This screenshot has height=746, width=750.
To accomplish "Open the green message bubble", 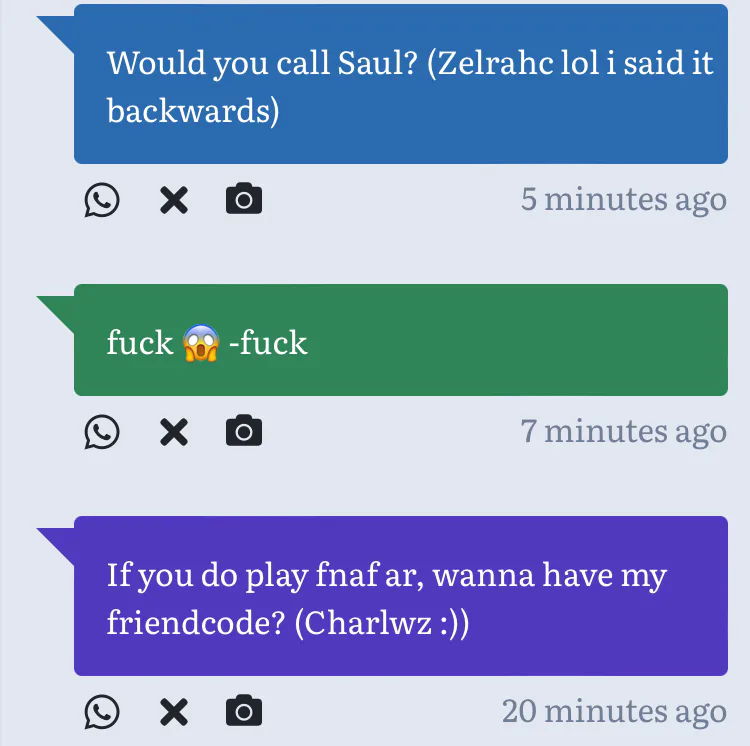I will [x=401, y=340].
